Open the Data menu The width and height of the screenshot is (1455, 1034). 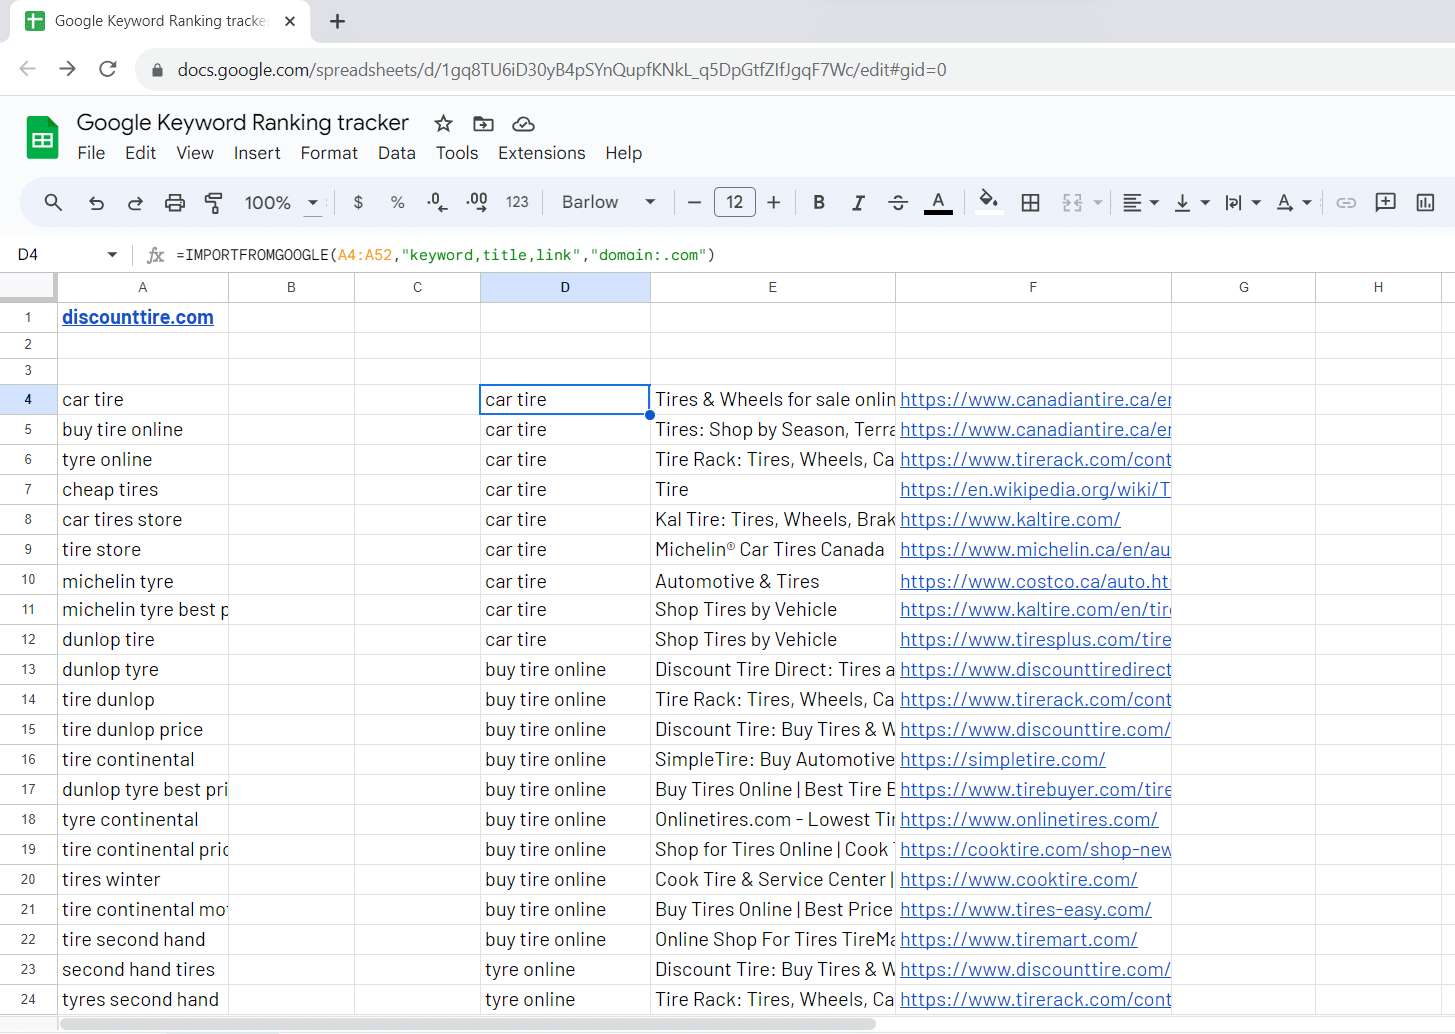pos(396,153)
